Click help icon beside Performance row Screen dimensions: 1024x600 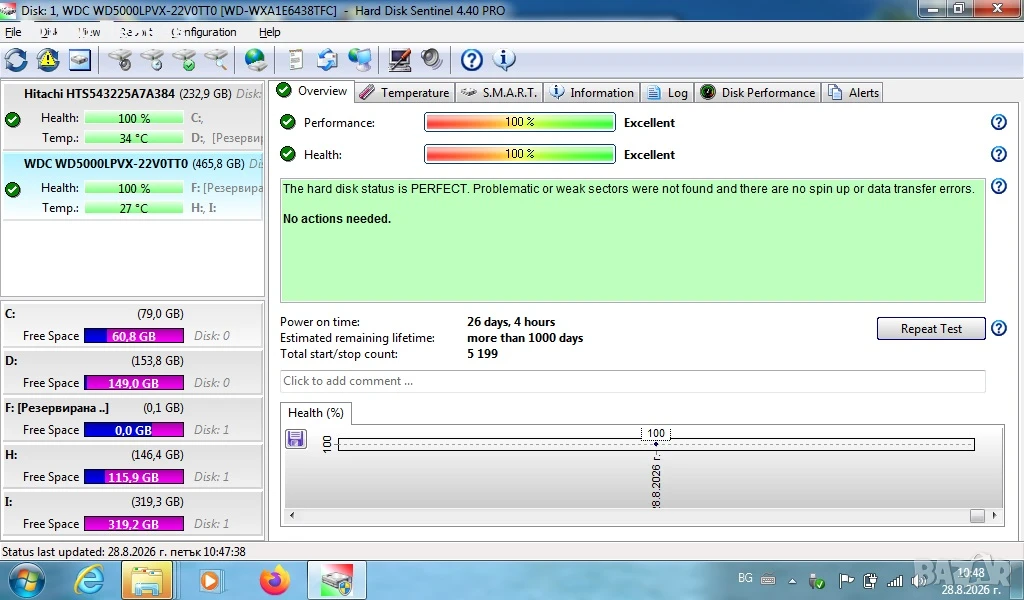[x=999, y=122]
